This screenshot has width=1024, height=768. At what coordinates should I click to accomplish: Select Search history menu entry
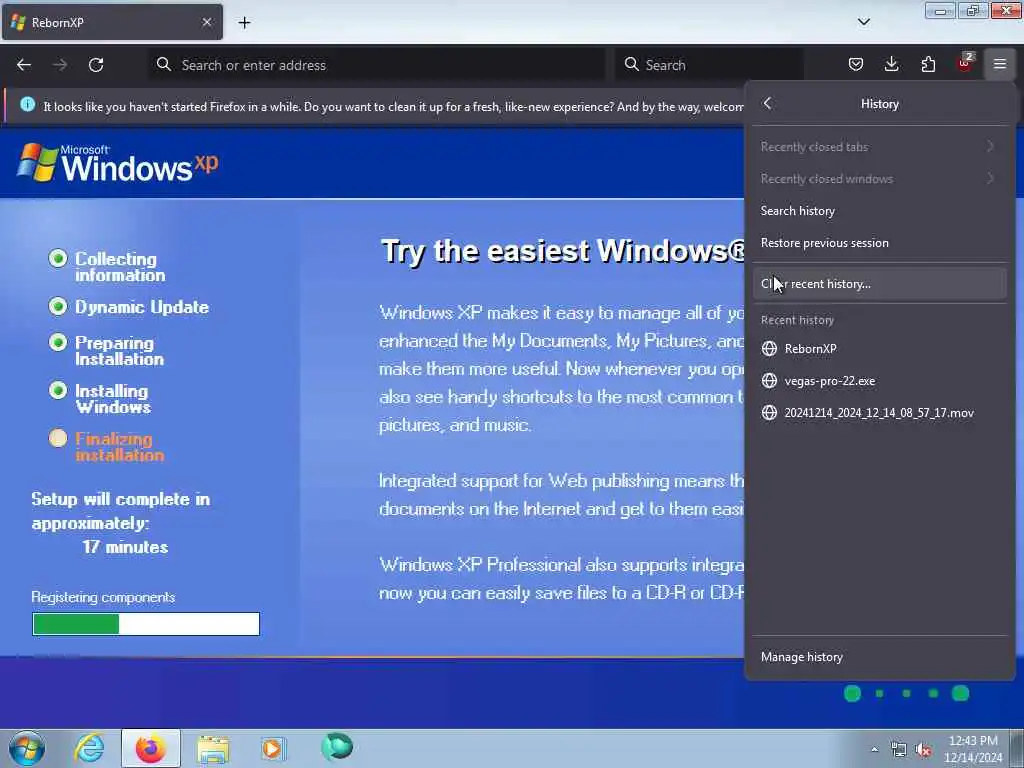click(879, 211)
